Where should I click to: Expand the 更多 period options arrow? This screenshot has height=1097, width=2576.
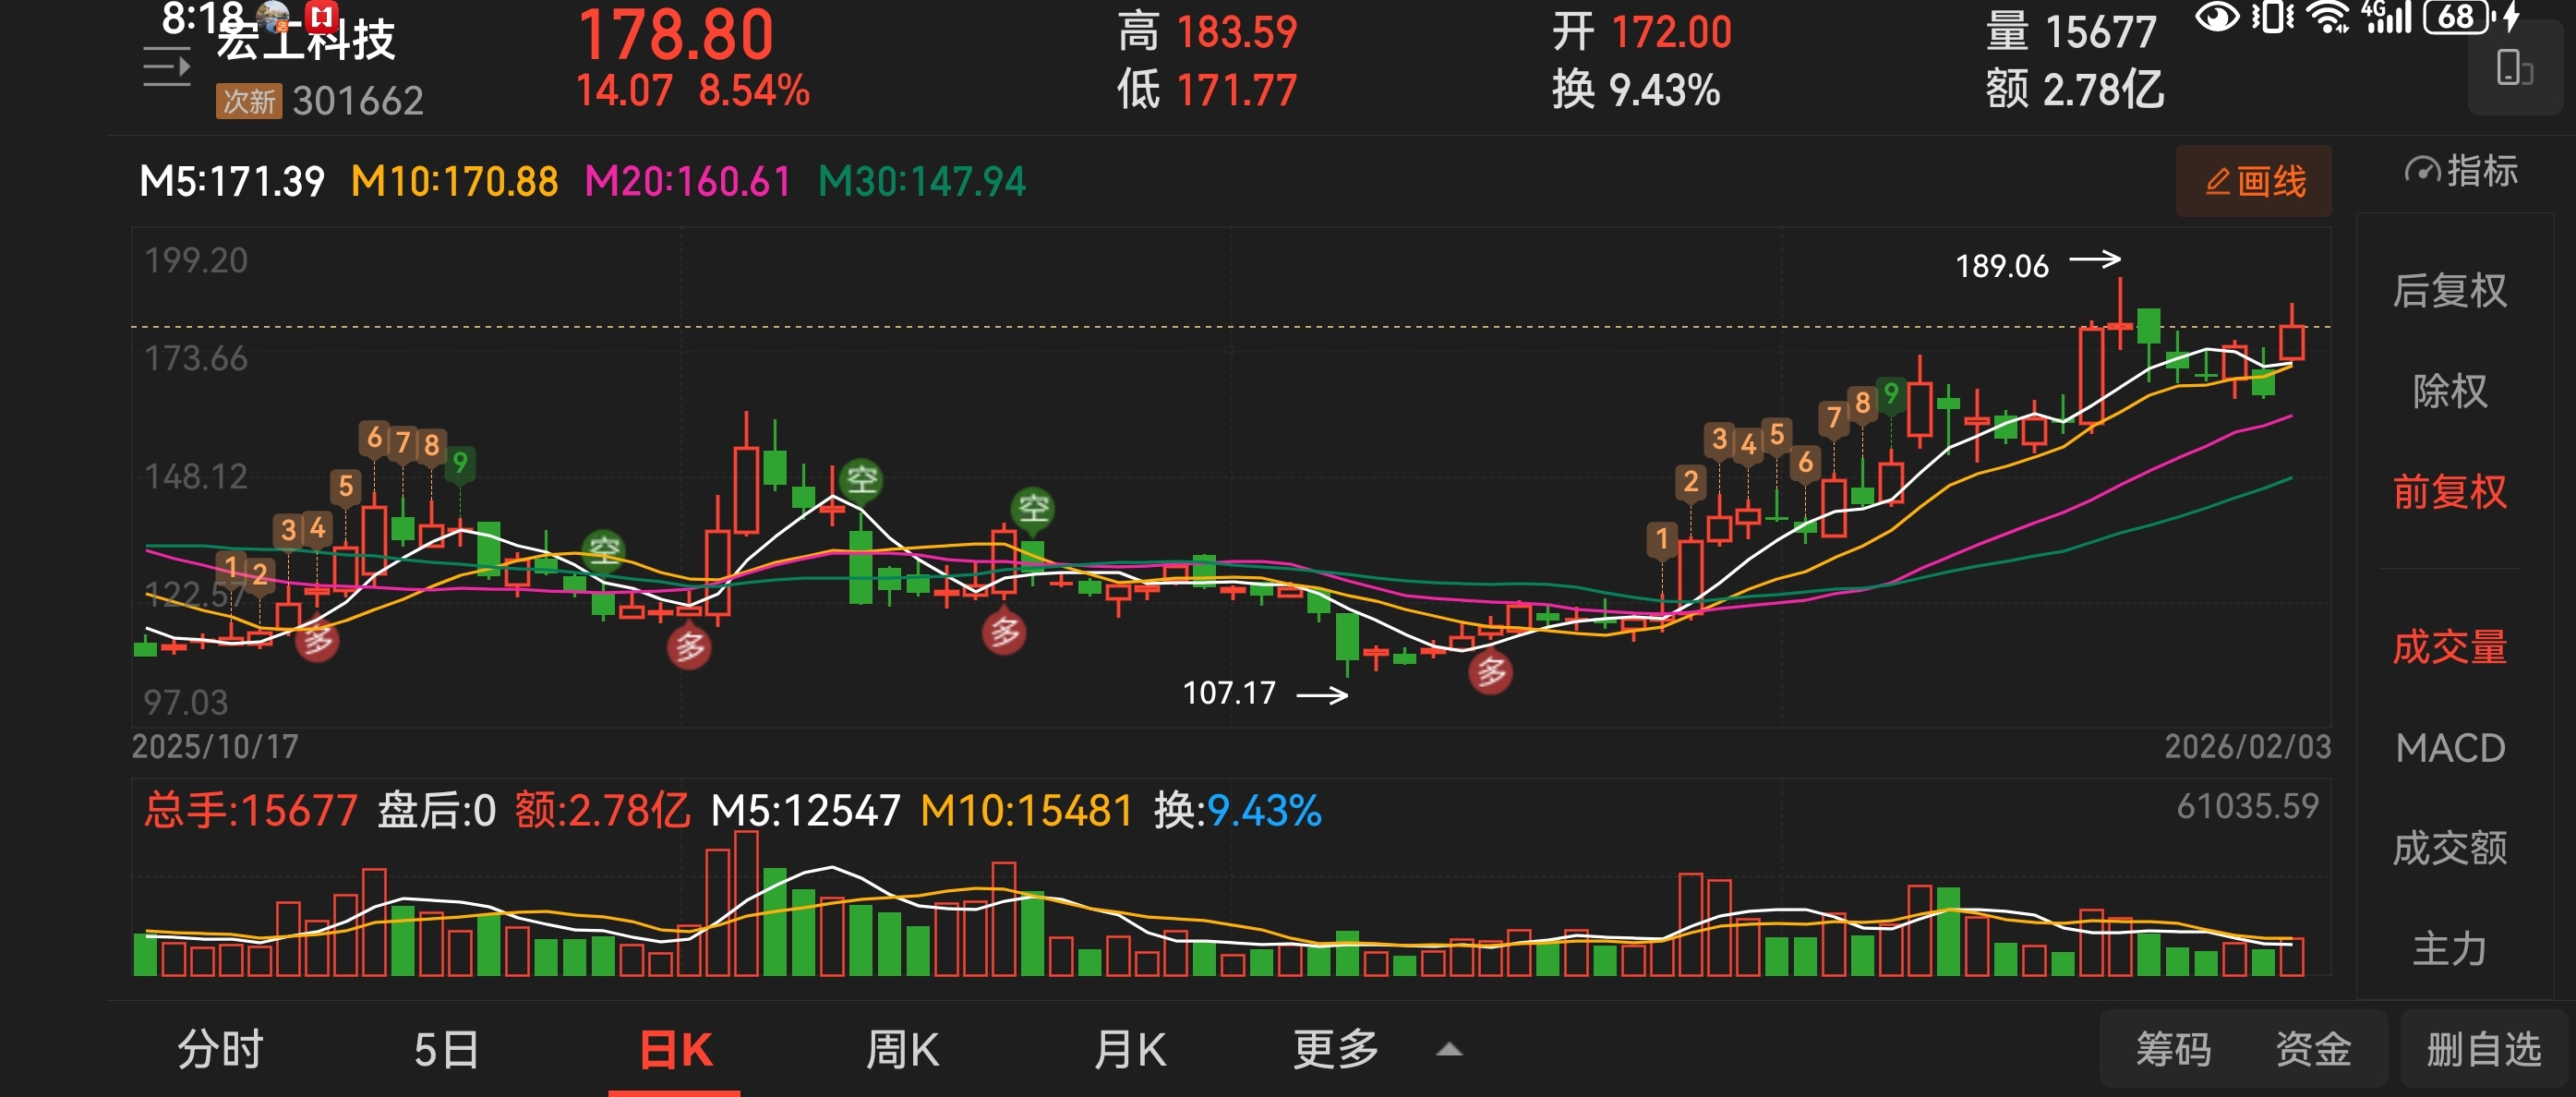click(x=1449, y=1050)
